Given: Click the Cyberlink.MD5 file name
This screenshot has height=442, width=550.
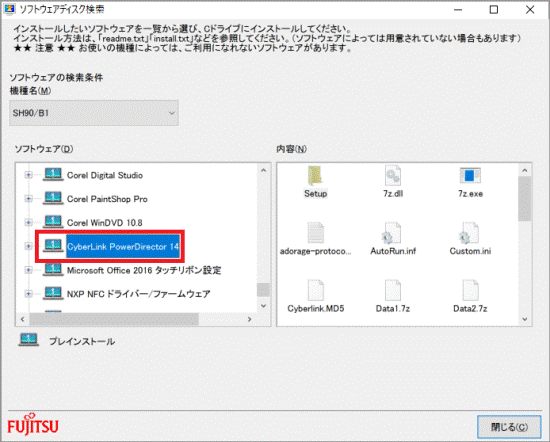Looking at the screenshot, I should pyautogui.click(x=315, y=309).
